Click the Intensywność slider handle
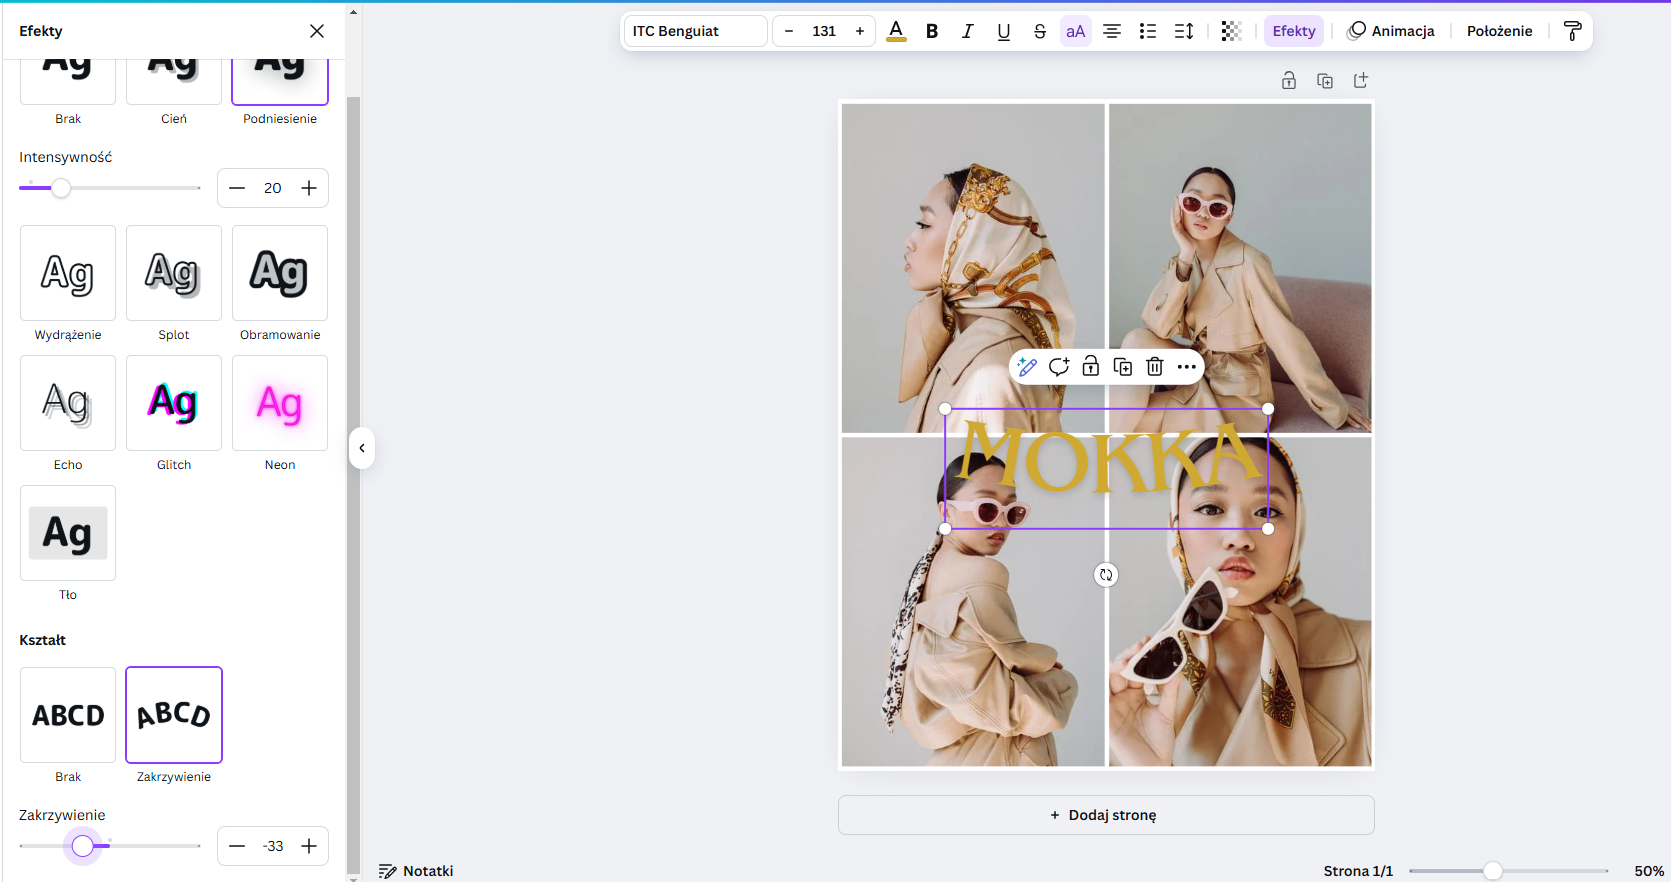The width and height of the screenshot is (1671, 882). 61,188
